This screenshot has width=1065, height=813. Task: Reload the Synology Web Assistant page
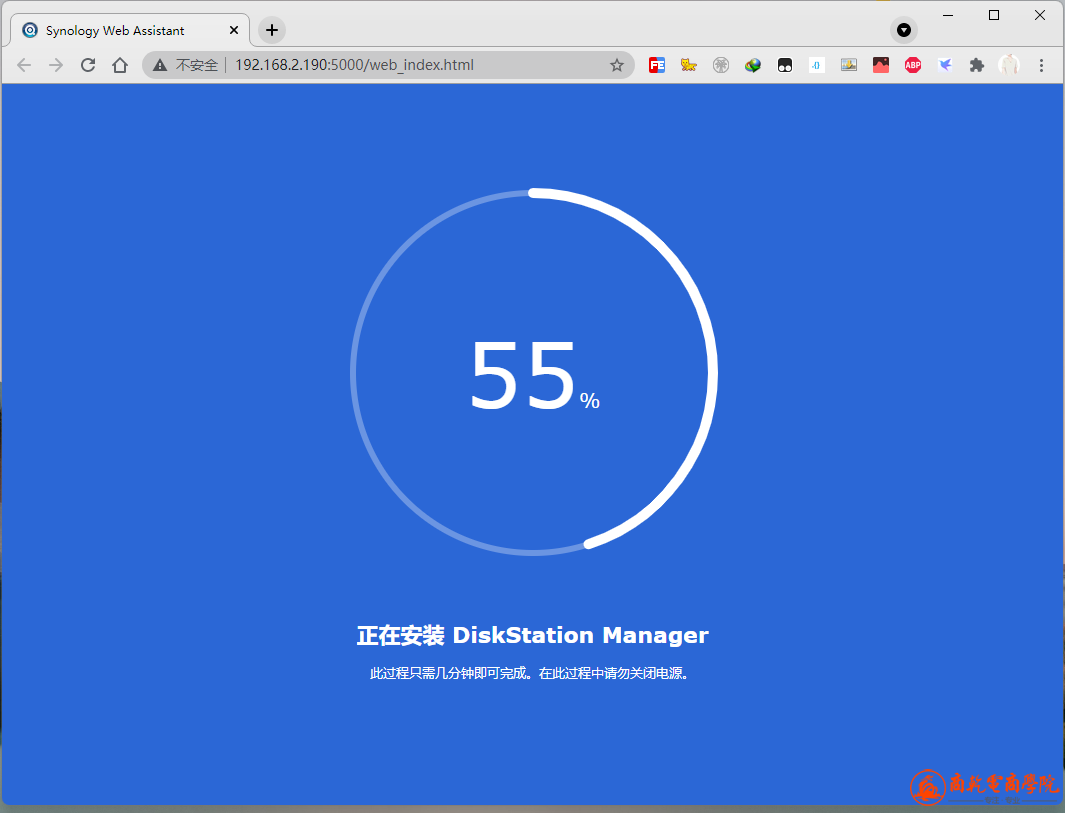click(88, 65)
